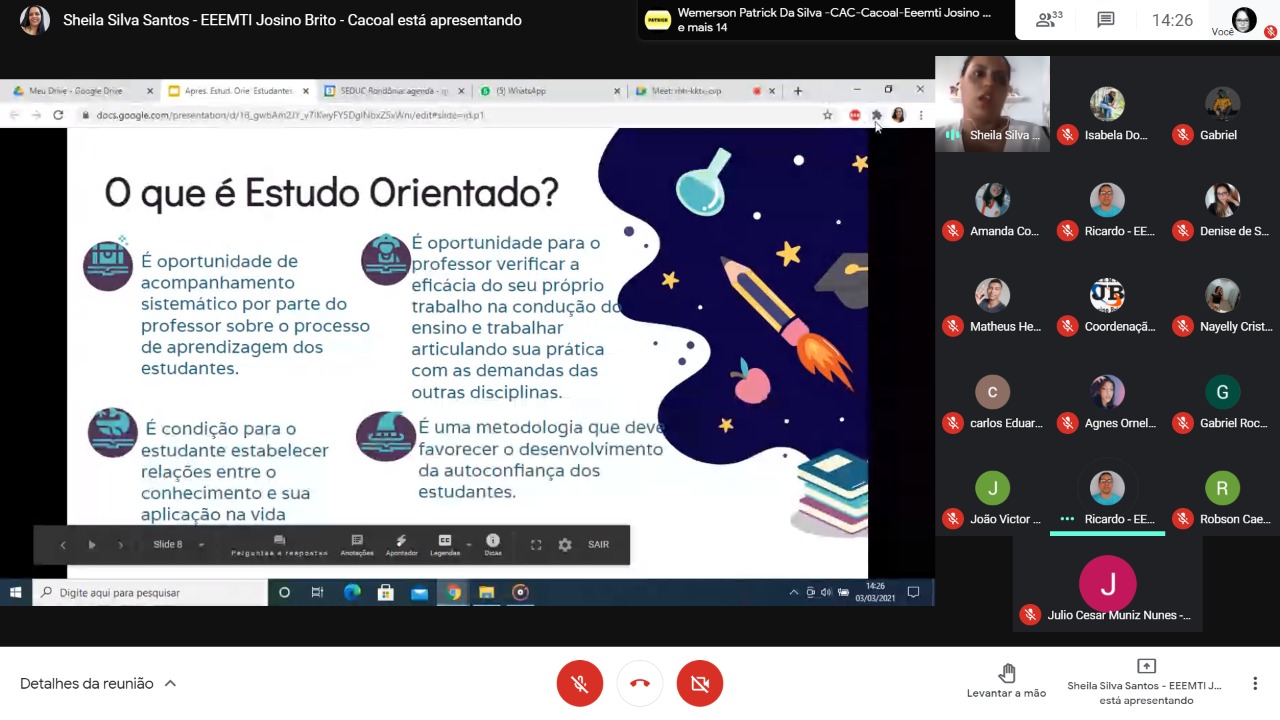Select Nayelly Crist... participant avatar
The height and width of the screenshot is (720, 1280).
[x=1222, y=296]
